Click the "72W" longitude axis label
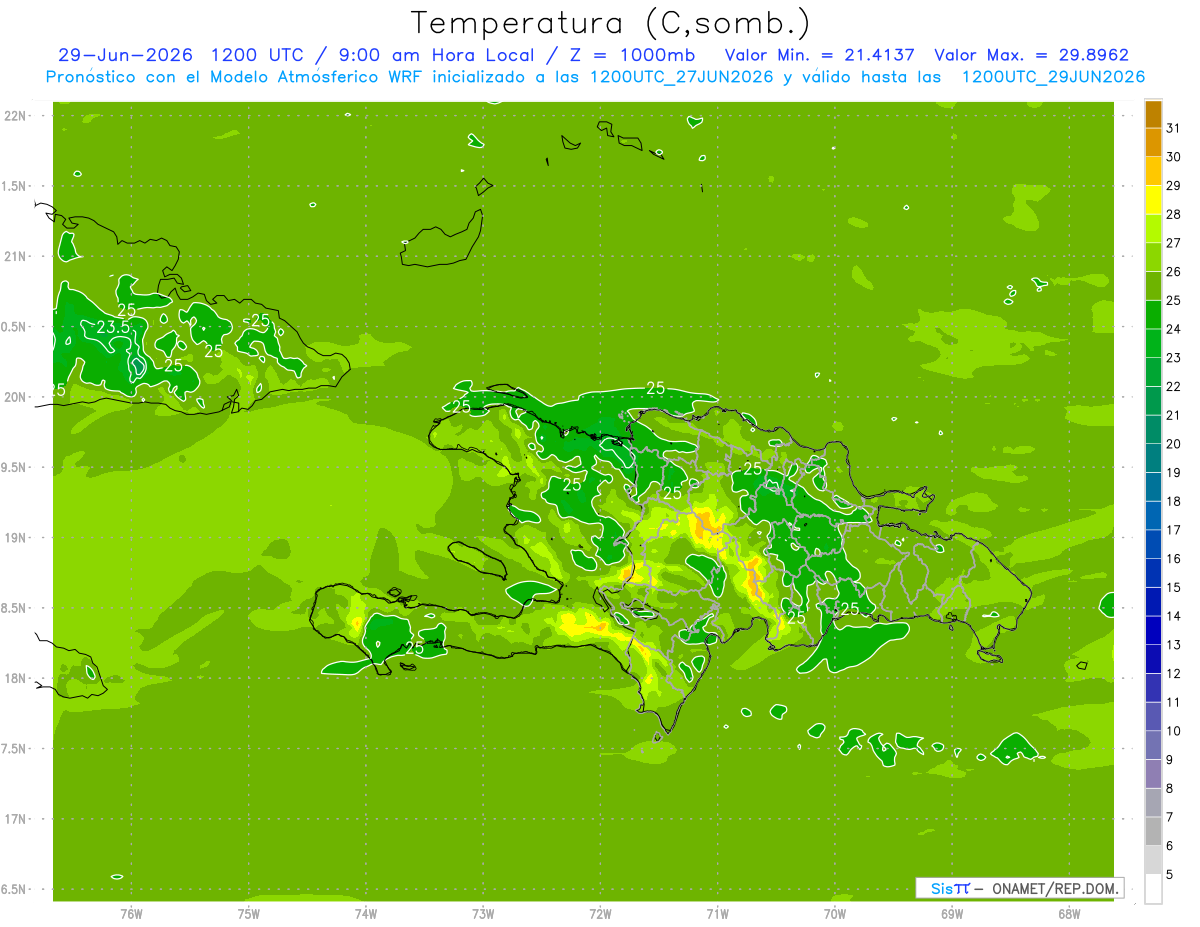 coord(600,914)
